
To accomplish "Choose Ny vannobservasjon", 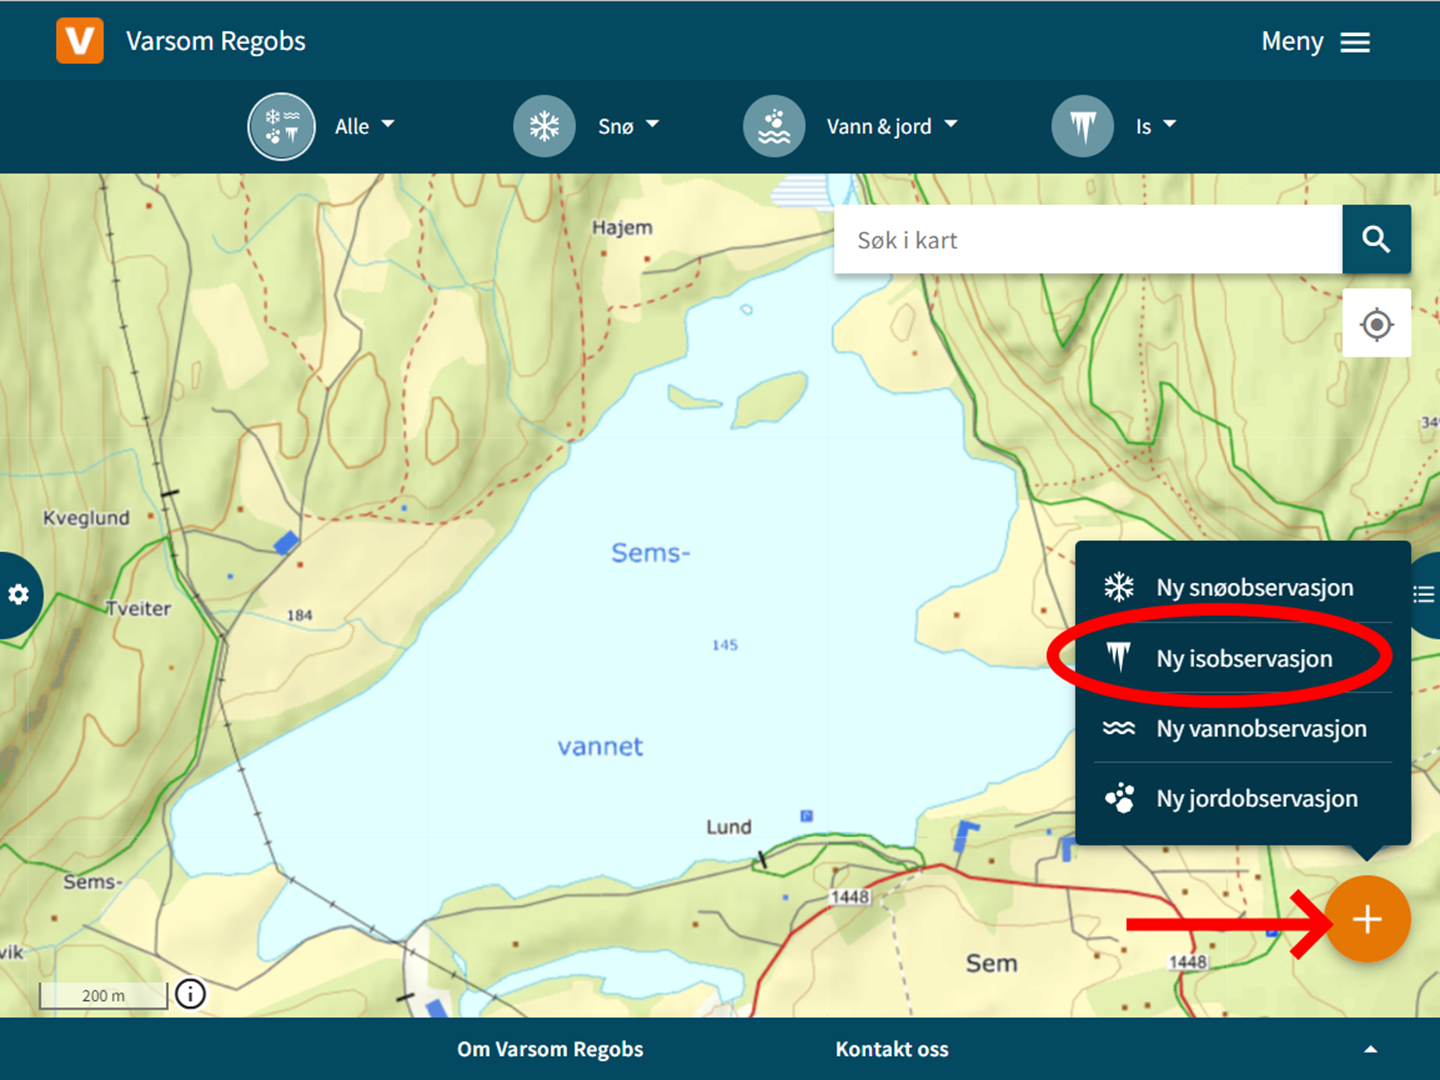I will click(x=1243, y=728).
